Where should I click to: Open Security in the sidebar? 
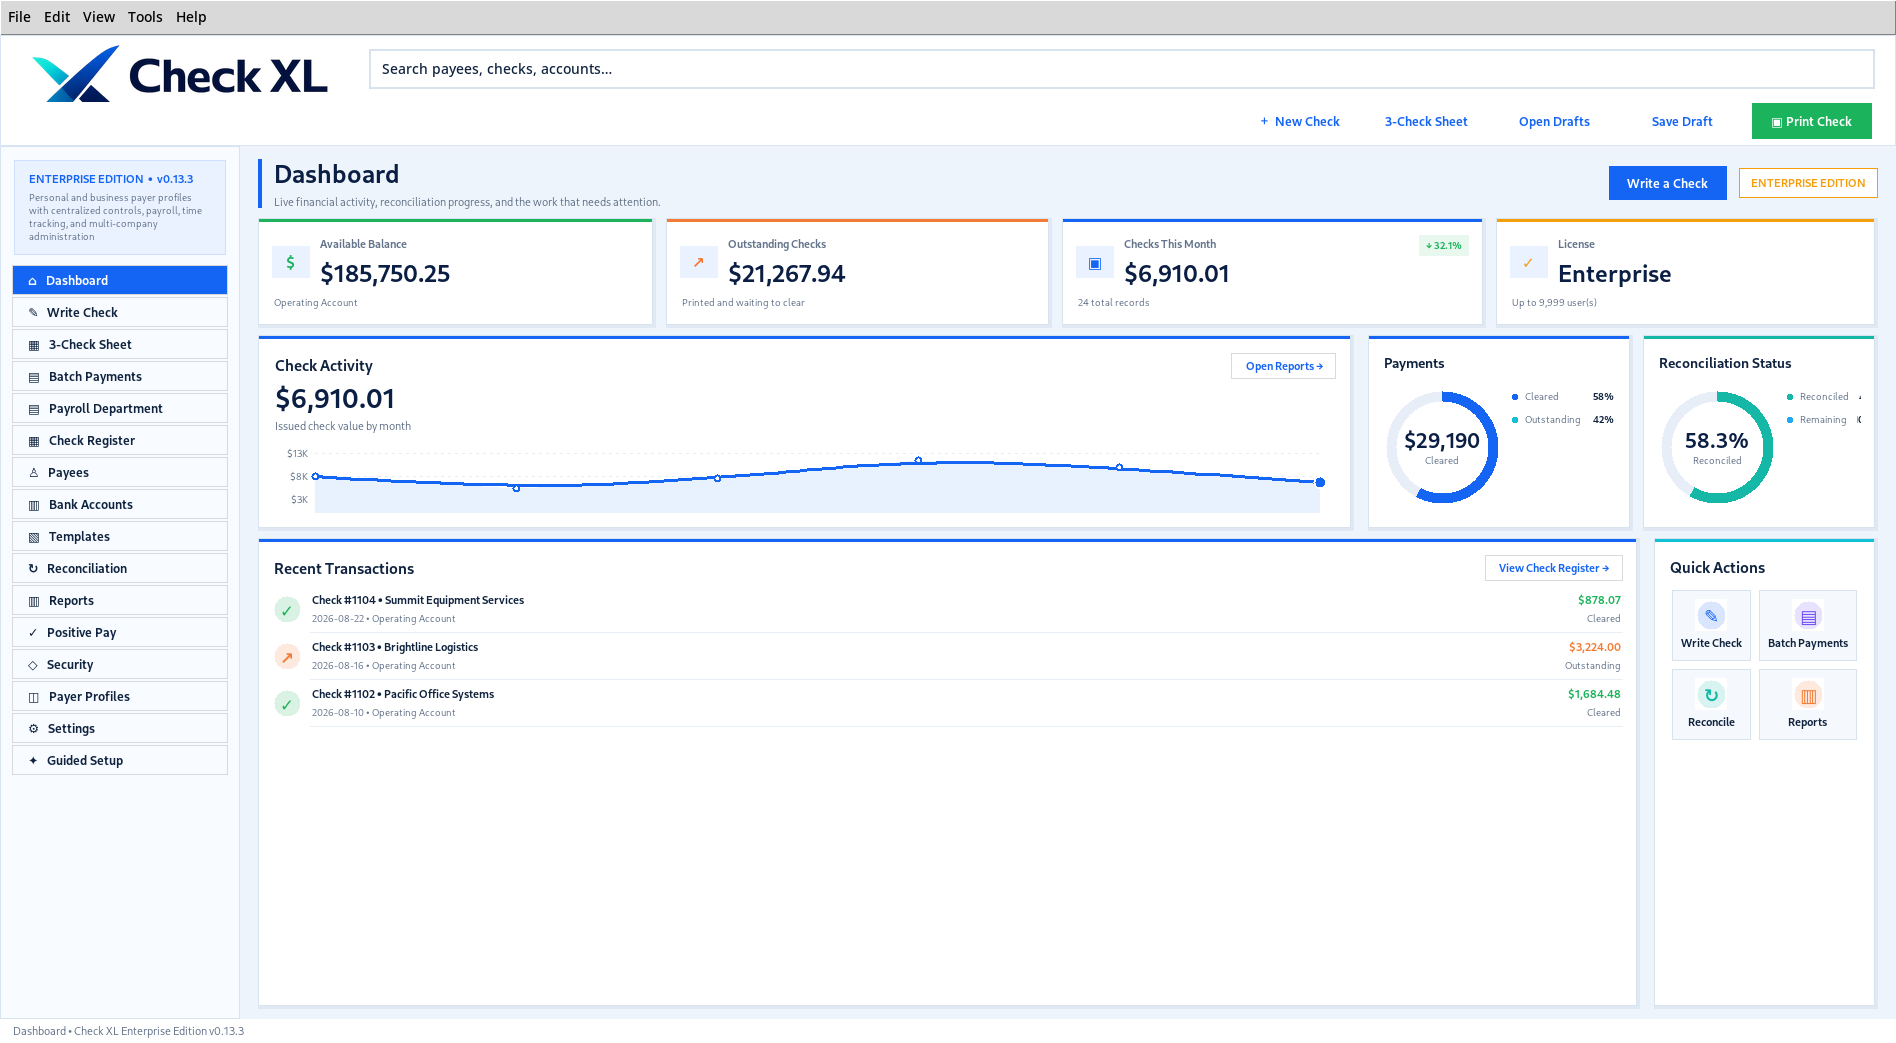(x=120, y=665)
